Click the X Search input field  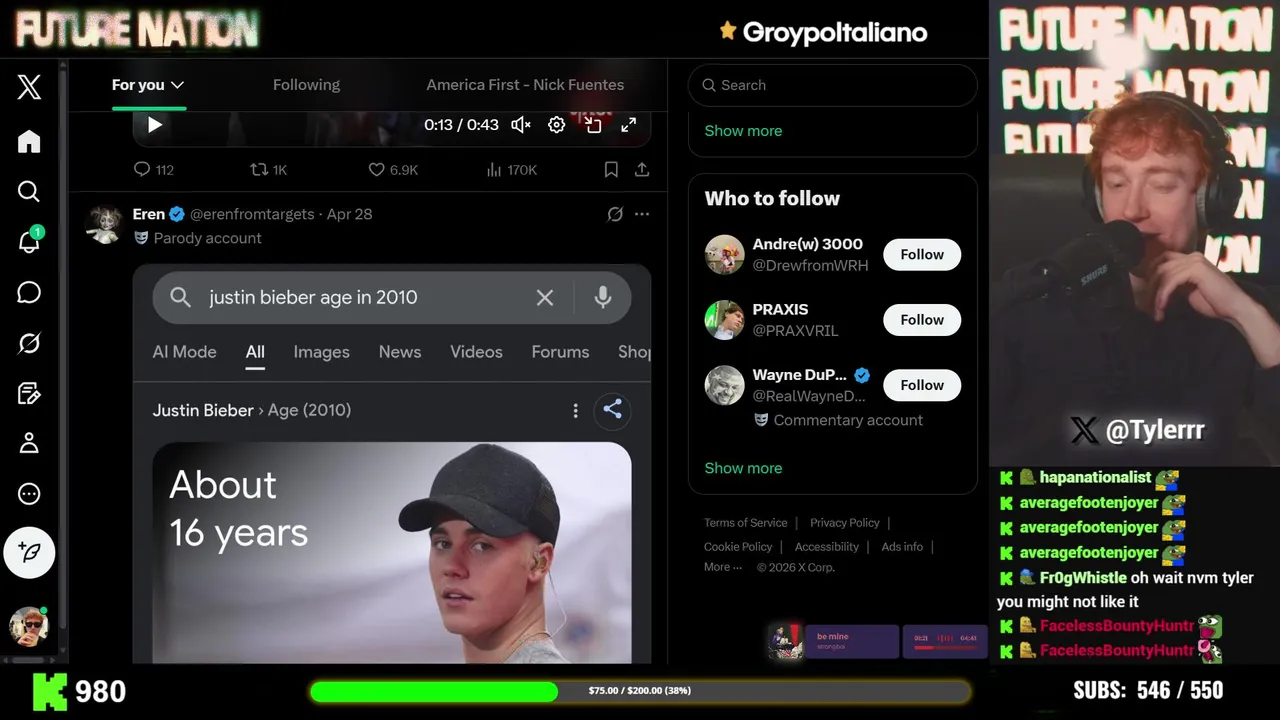point(832,85)
